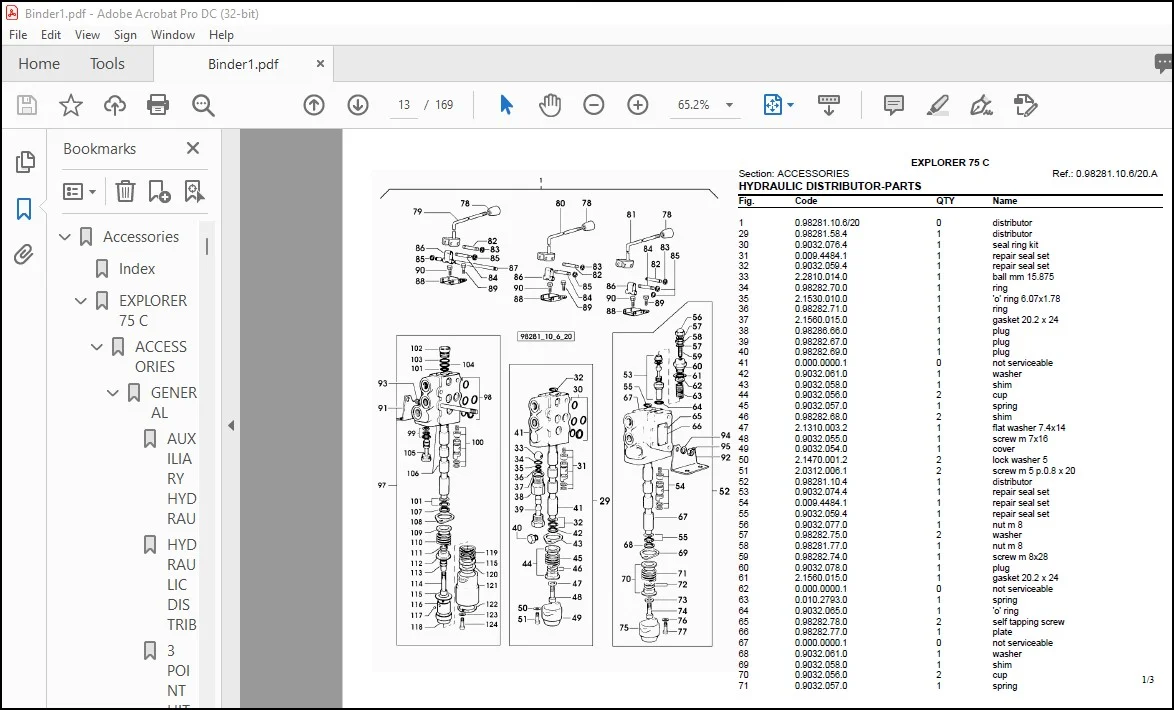Image resolution: width=1174 pixels, height=710 pixels.
Task: Collapse navigation pane with left arrow
Action: click(231, 425)
